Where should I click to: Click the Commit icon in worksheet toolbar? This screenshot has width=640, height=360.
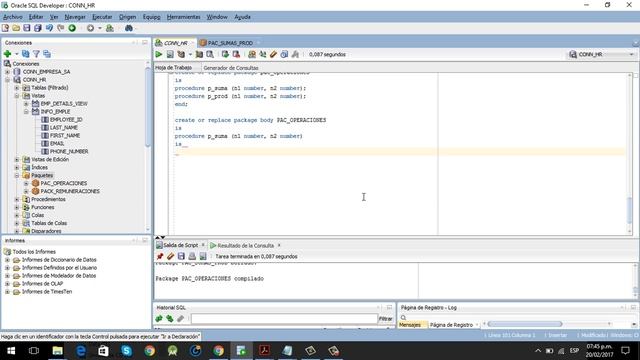(225, 54)
